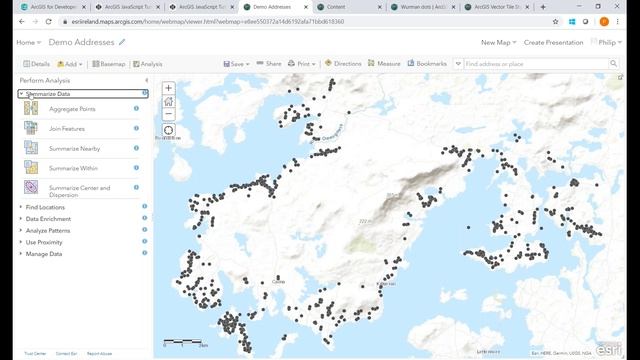Open the Add layer dropdown

click(x=70, y=64)
